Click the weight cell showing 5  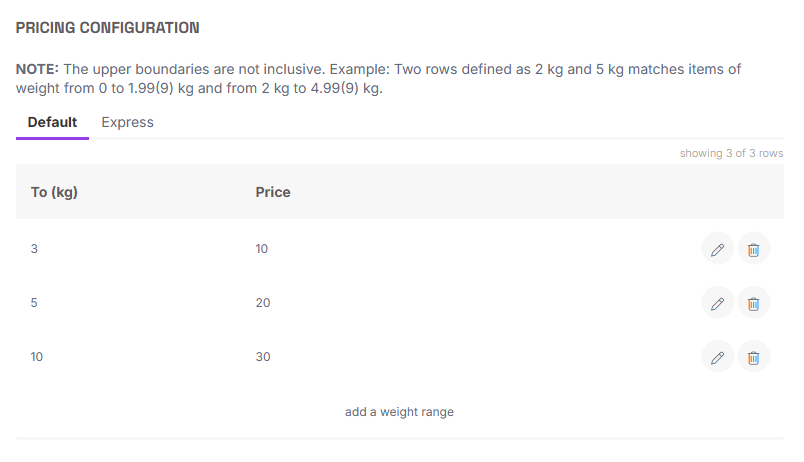click(35, 303)
